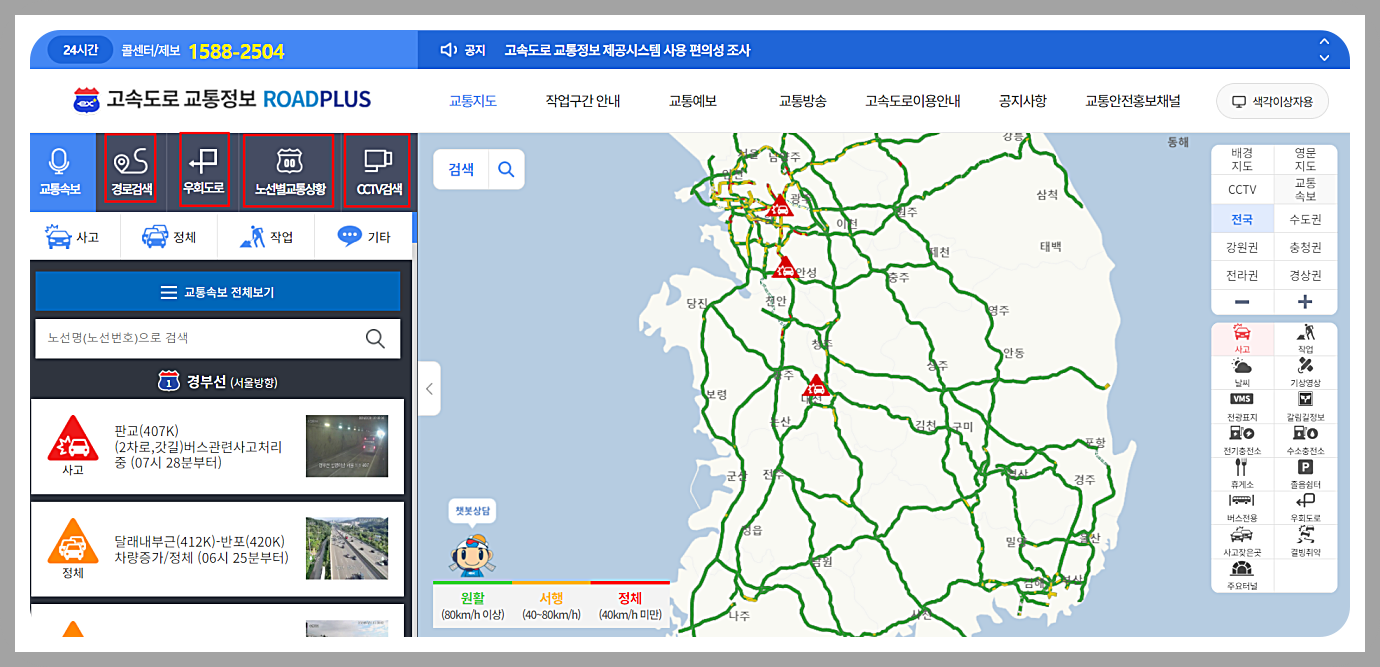Show 졸음쉼터 drowsy shelters on map
Screen dimensions: 1380x667
(x=1305, y=474)
